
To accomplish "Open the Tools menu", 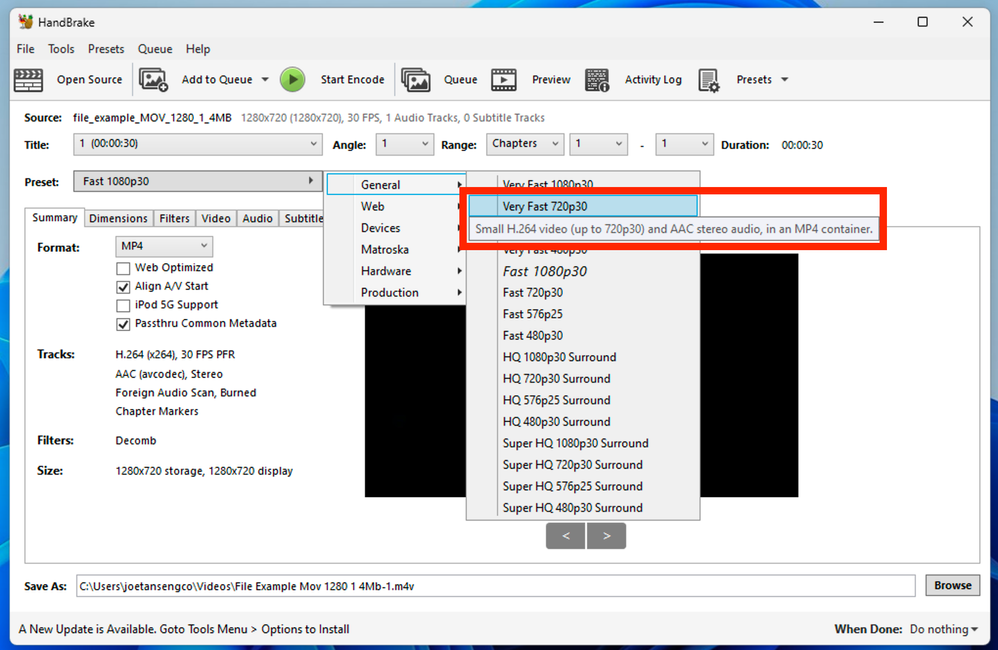I will point(61,49).
